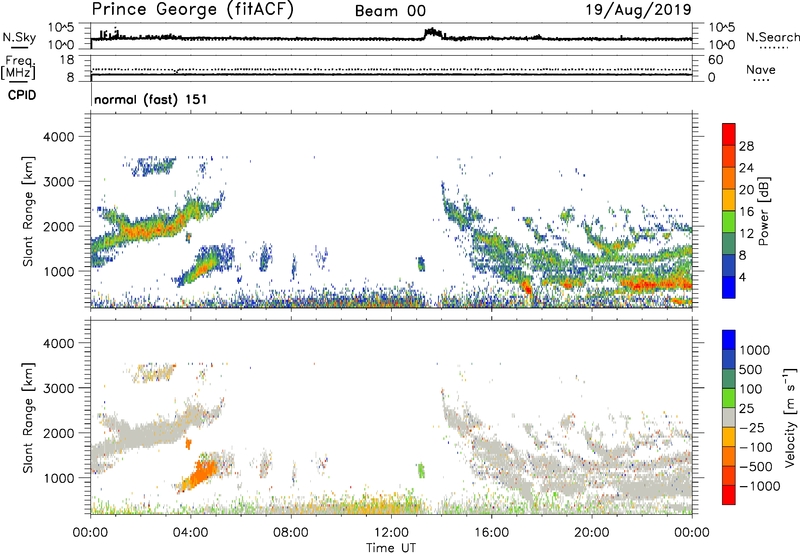Click the '16:00' time axis label
Viewport: 800px width, 554px height.
pyautogui.click(x=492, y=533)
